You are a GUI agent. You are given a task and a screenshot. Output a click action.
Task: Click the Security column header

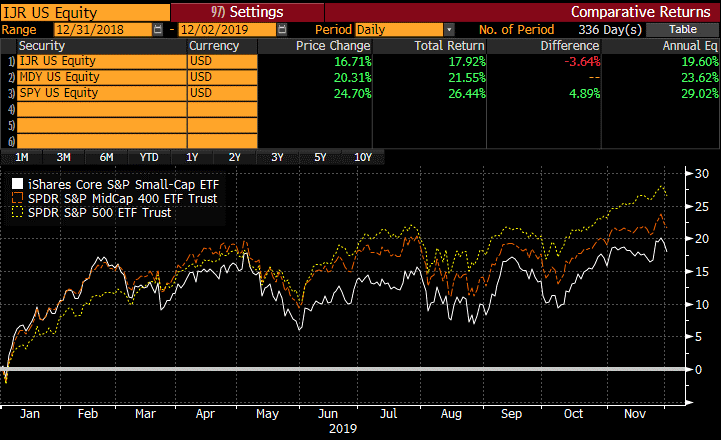[42, 46]
